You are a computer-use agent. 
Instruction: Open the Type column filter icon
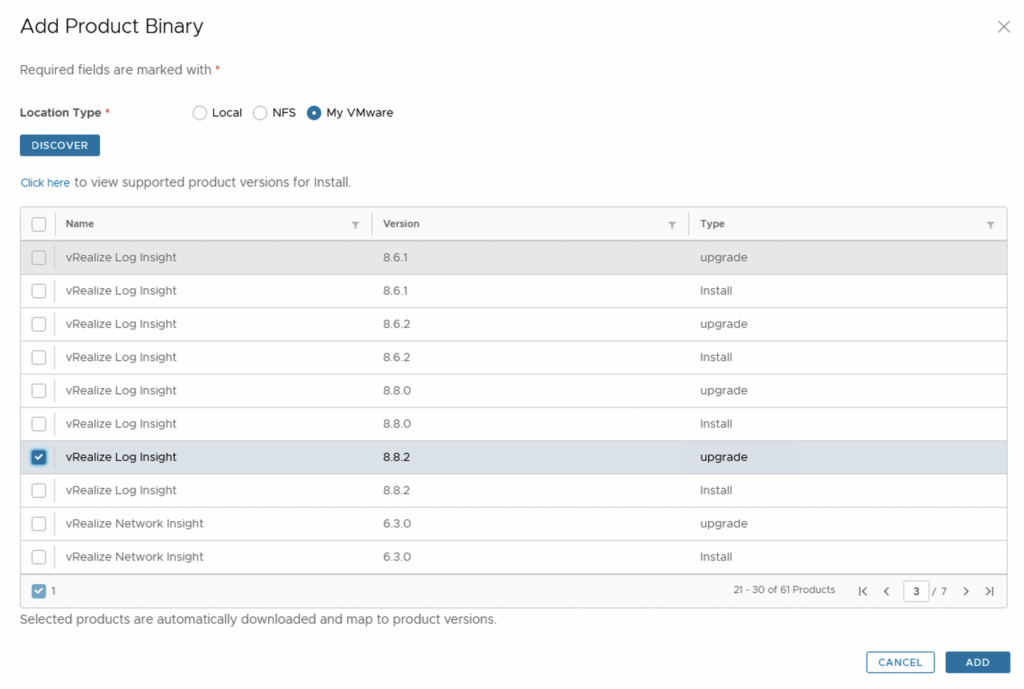[990, 225]
